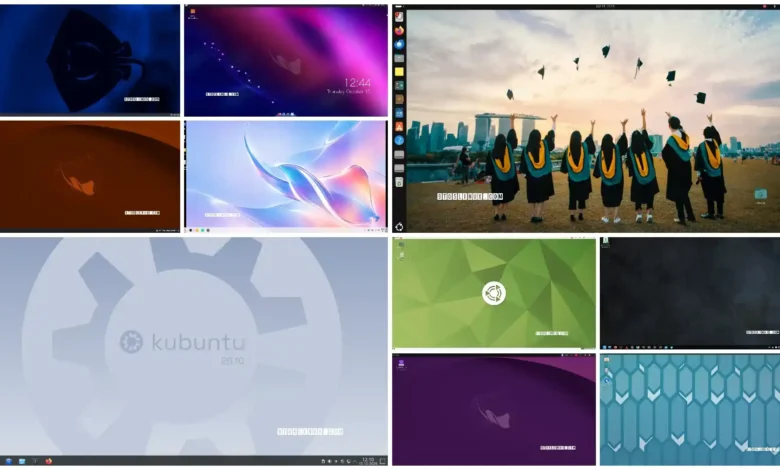Image resolution: width=780 pixels, height=470 pixels.
Task: Open the volume icon in Kubuntu system tray
Action: point(329,462)
